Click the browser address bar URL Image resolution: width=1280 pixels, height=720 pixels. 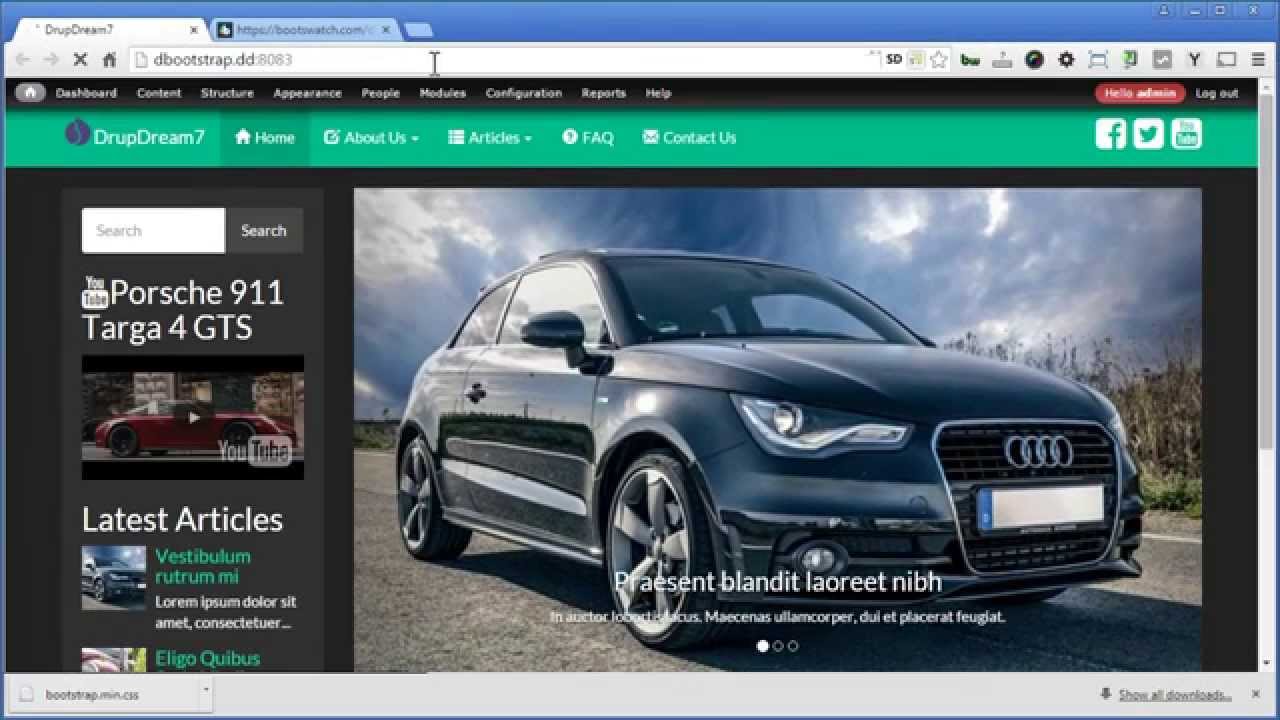[x=222, y=60]
